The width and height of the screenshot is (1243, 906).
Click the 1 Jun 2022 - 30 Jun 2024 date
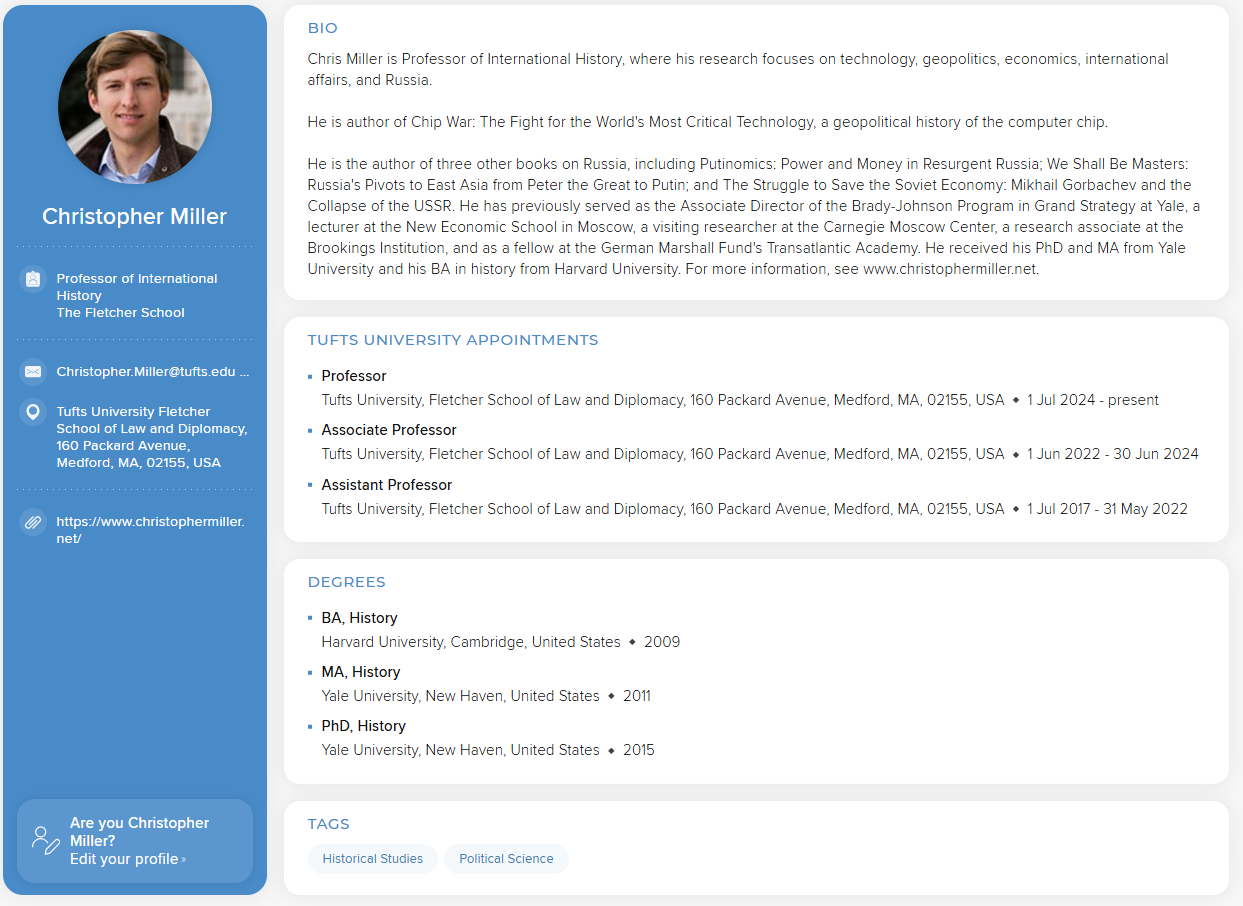point(1113,454)
